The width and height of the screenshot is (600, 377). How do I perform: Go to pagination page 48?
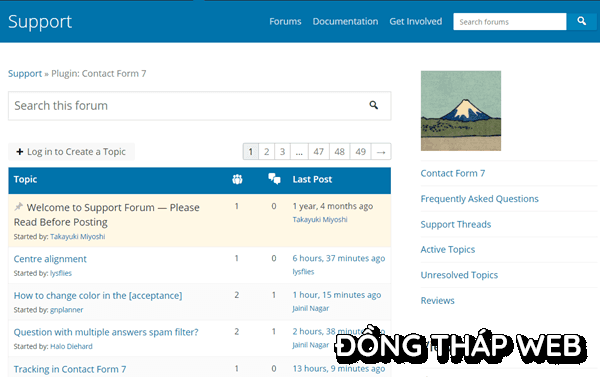click(x=340, y=152)
